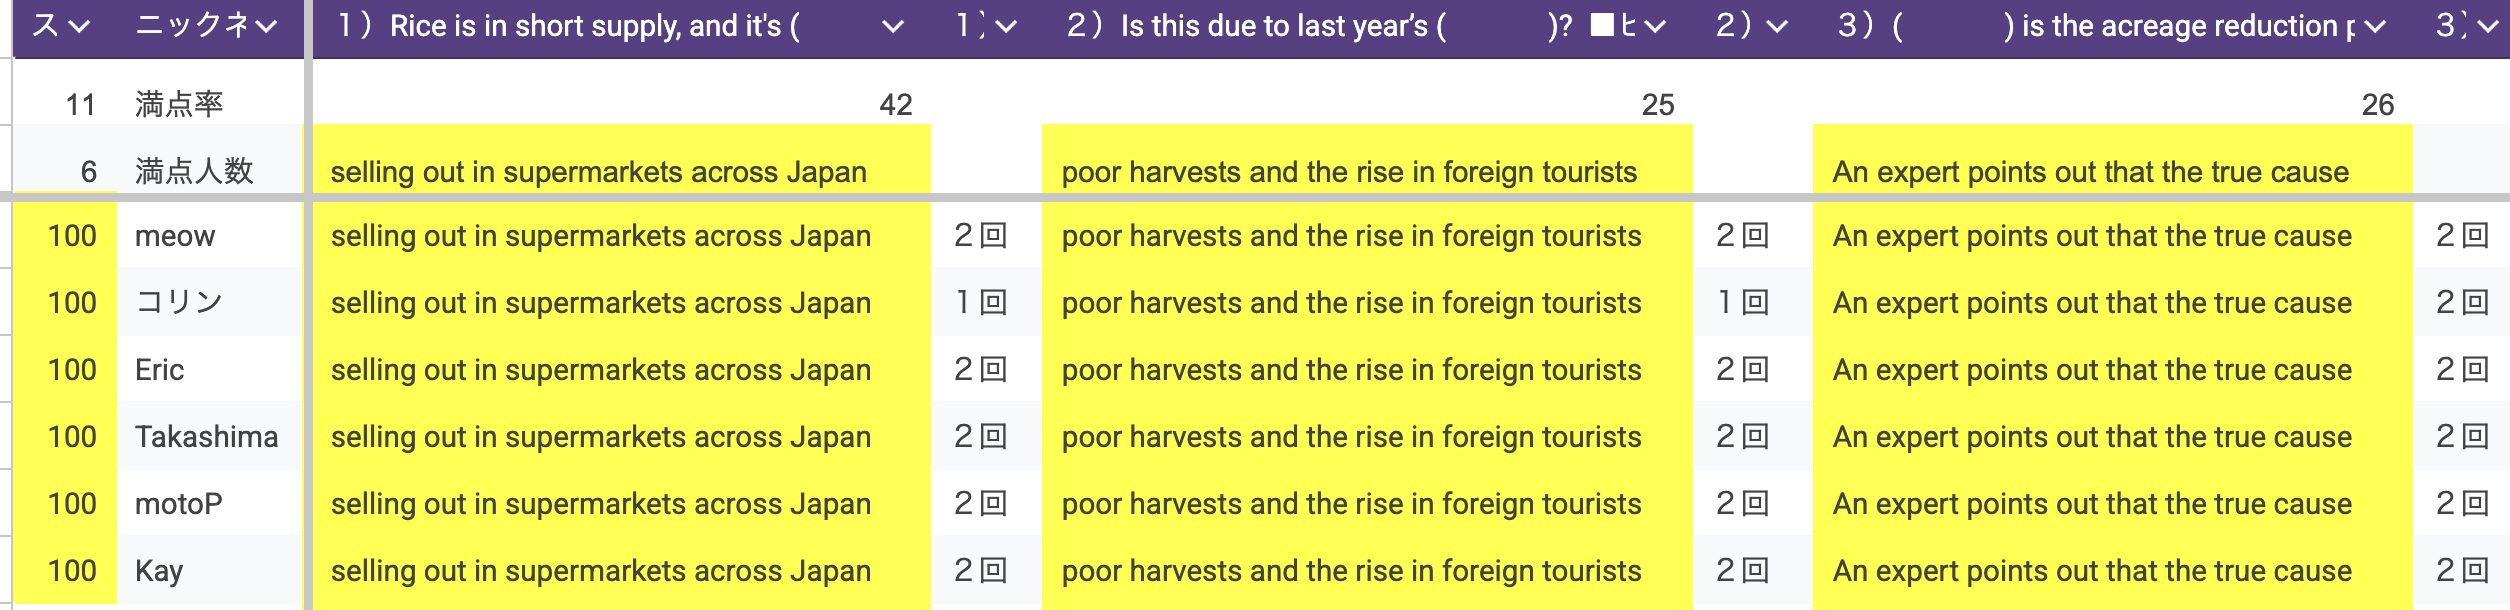Screen dimensions: 2510x610
Task: Select コリン's 1回 cell after the supermarkets answer
Action: (x=980, y=303)
